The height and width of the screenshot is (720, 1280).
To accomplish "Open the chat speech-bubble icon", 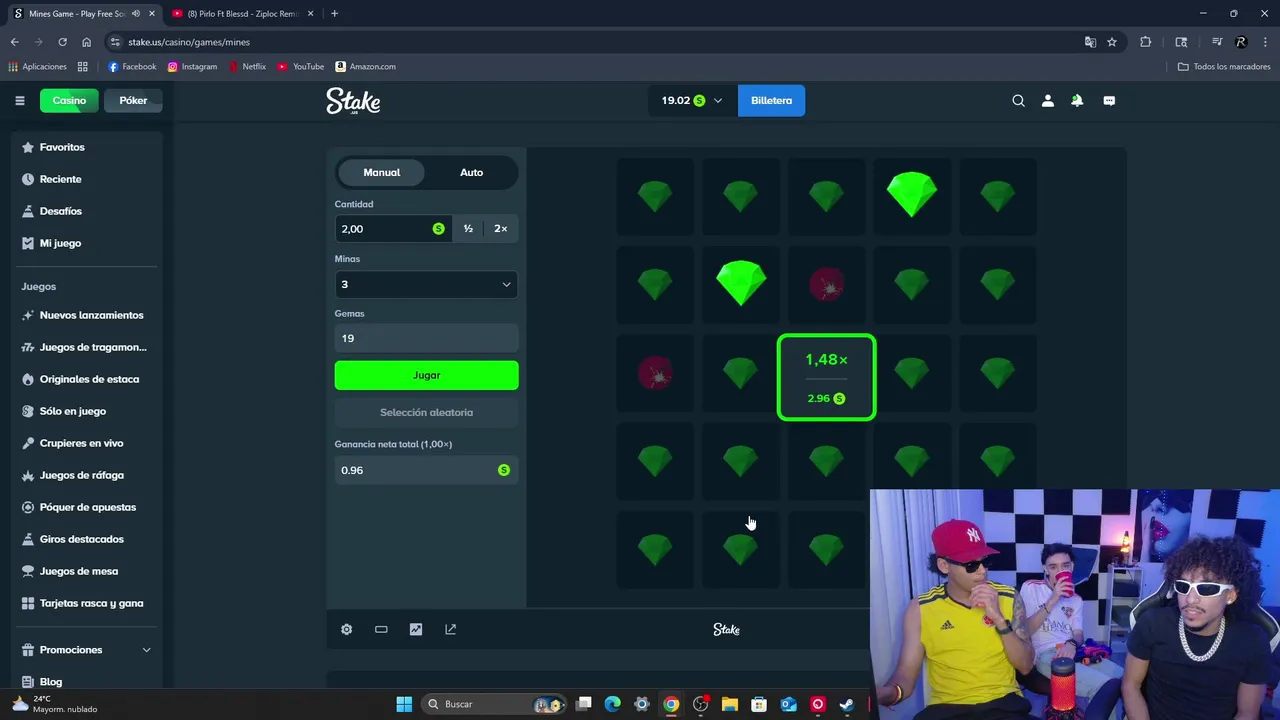I will pos(1109,100).
